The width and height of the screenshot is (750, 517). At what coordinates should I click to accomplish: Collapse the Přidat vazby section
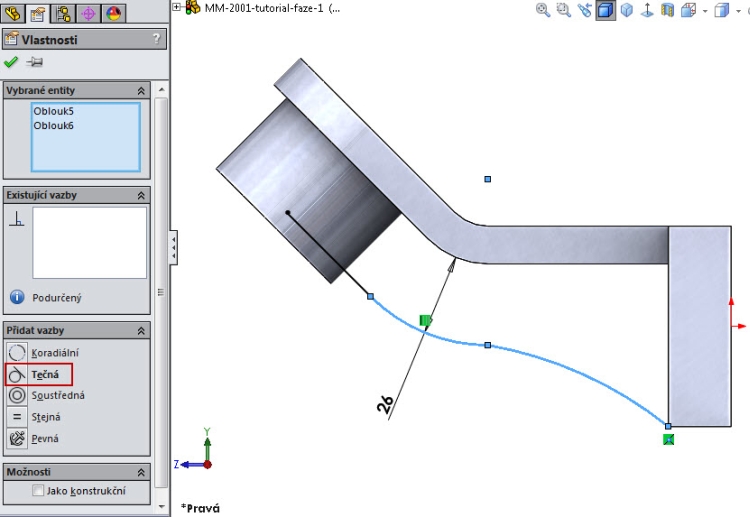[141, 330]
